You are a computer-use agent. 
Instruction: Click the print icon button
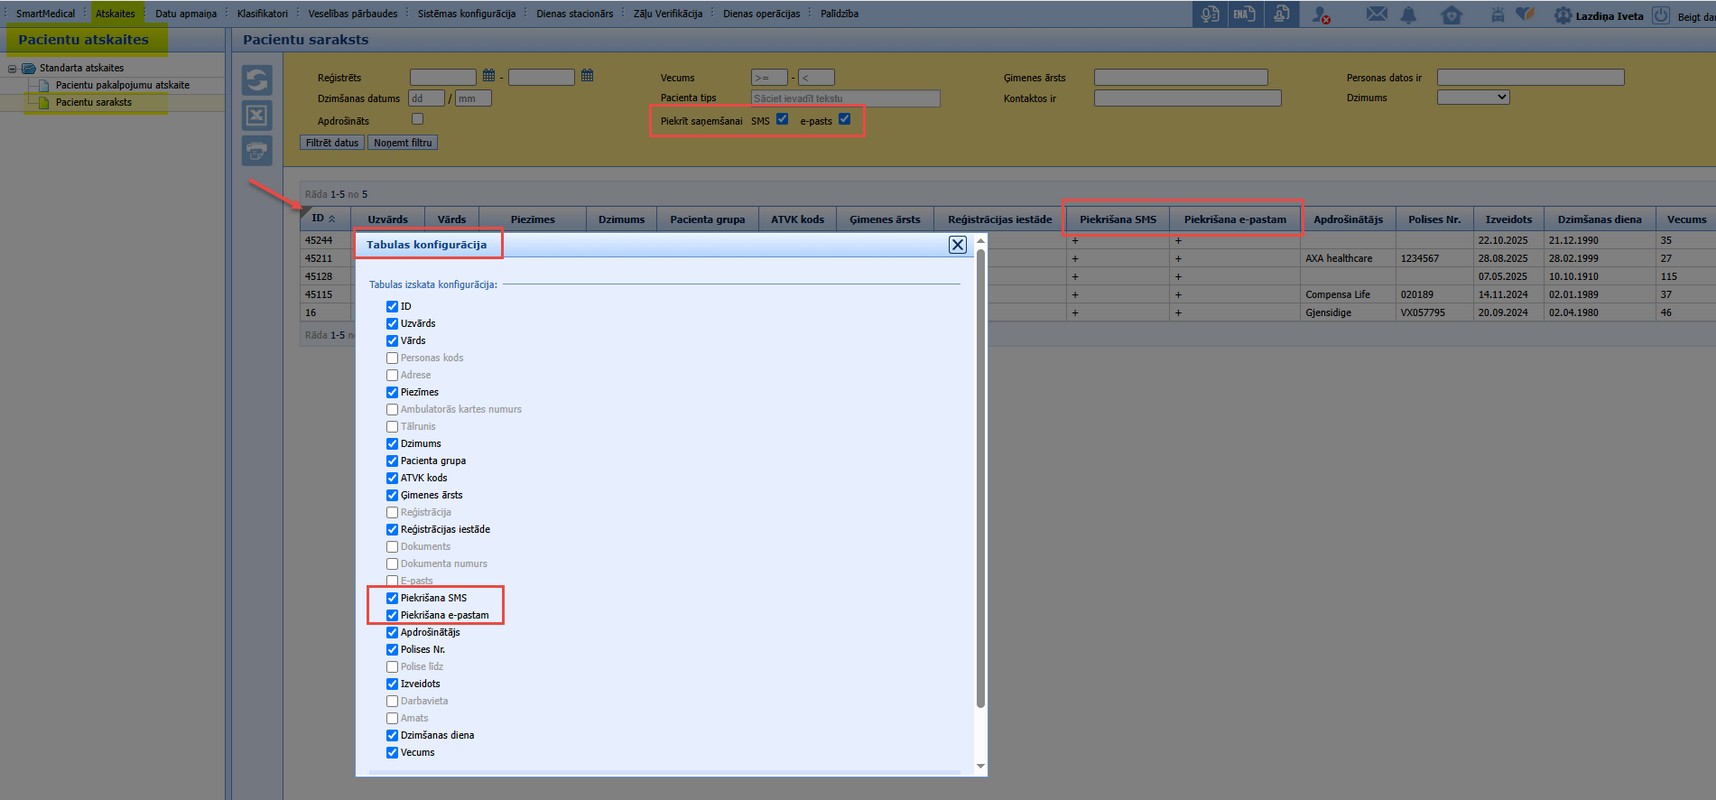point(257,151)
